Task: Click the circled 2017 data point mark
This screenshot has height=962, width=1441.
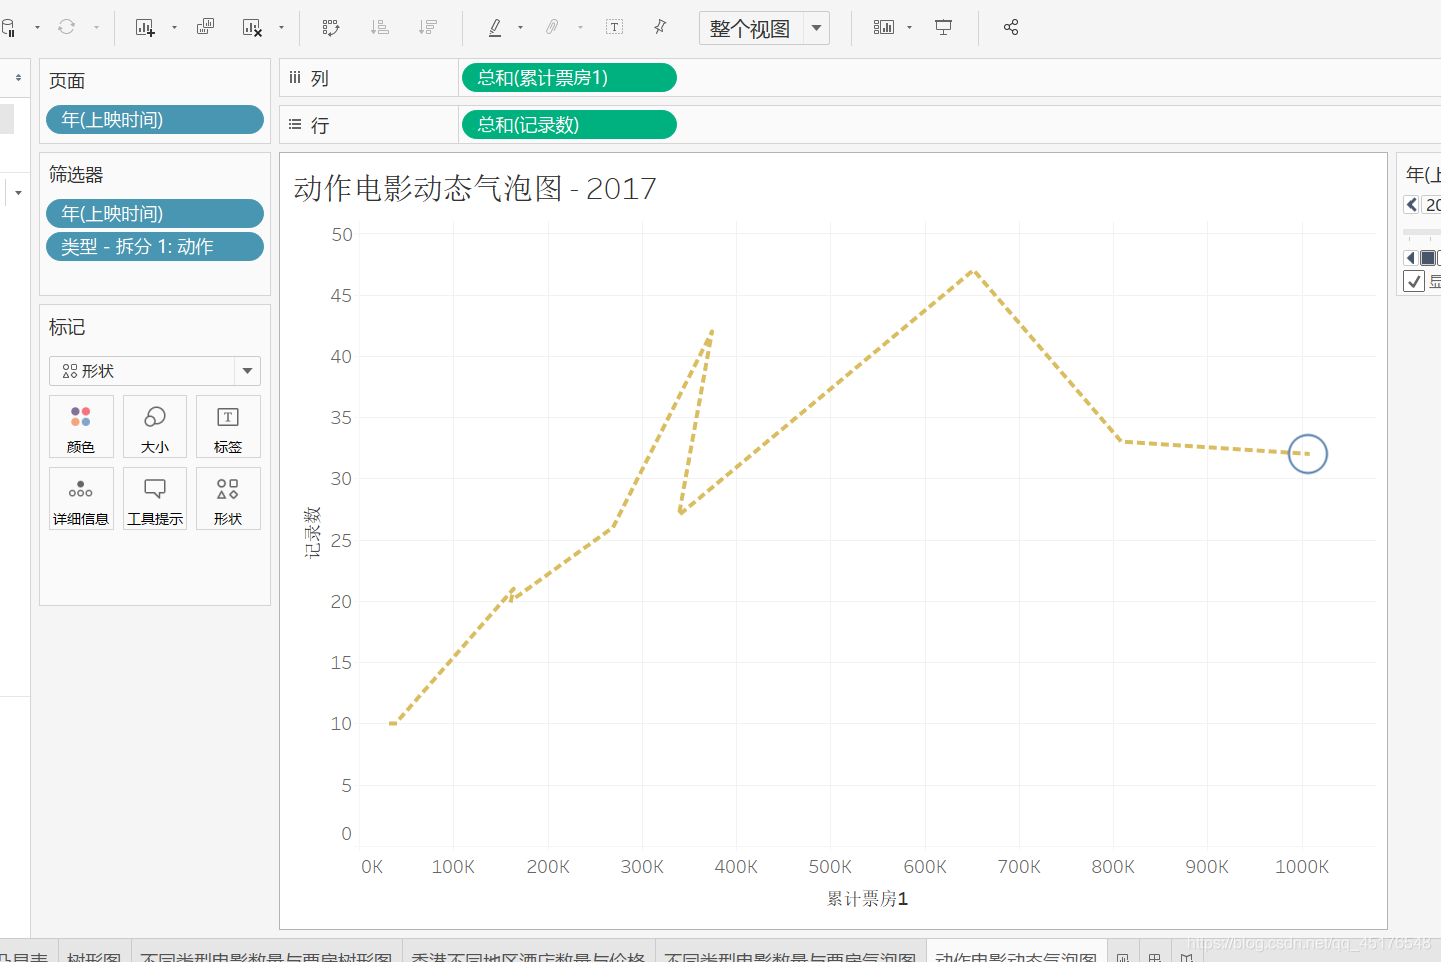Action: click(1307, 454)
